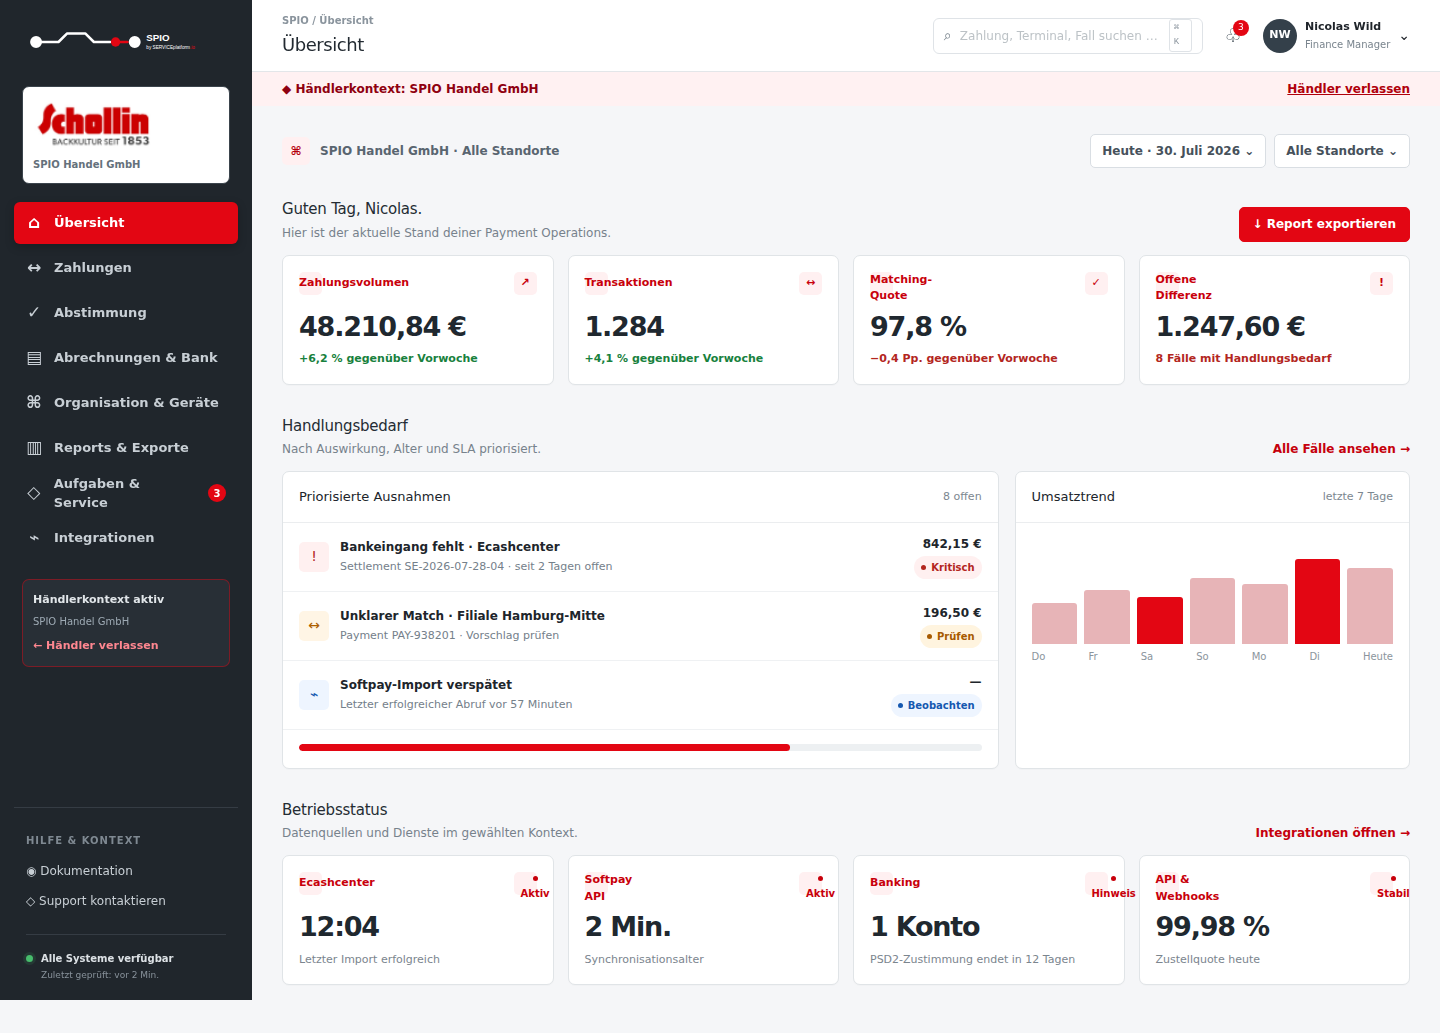Click the Transaktionen card arrows icon
The height and width of the screenshot is (1033, 1440).
(x=811, y=283)
